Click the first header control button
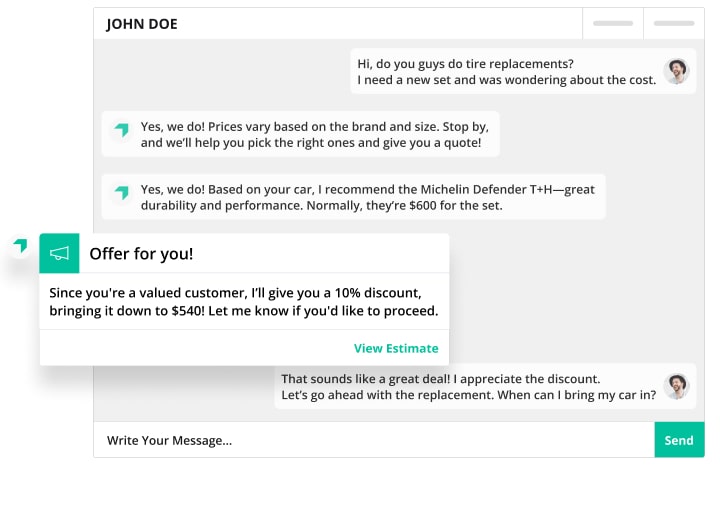Image resolution: width=720 pixels, height=516 pixels. [612, 23]
